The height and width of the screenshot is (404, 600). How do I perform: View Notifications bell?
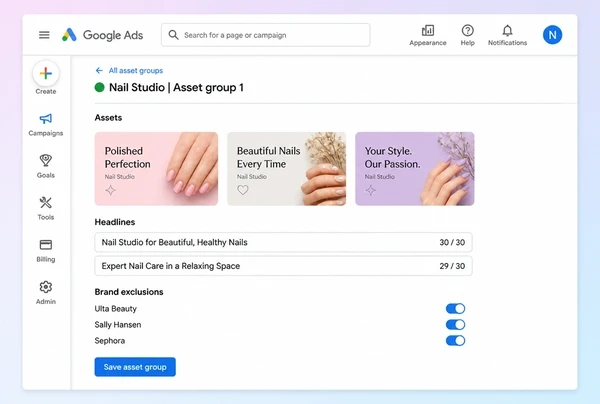[507, 35]
